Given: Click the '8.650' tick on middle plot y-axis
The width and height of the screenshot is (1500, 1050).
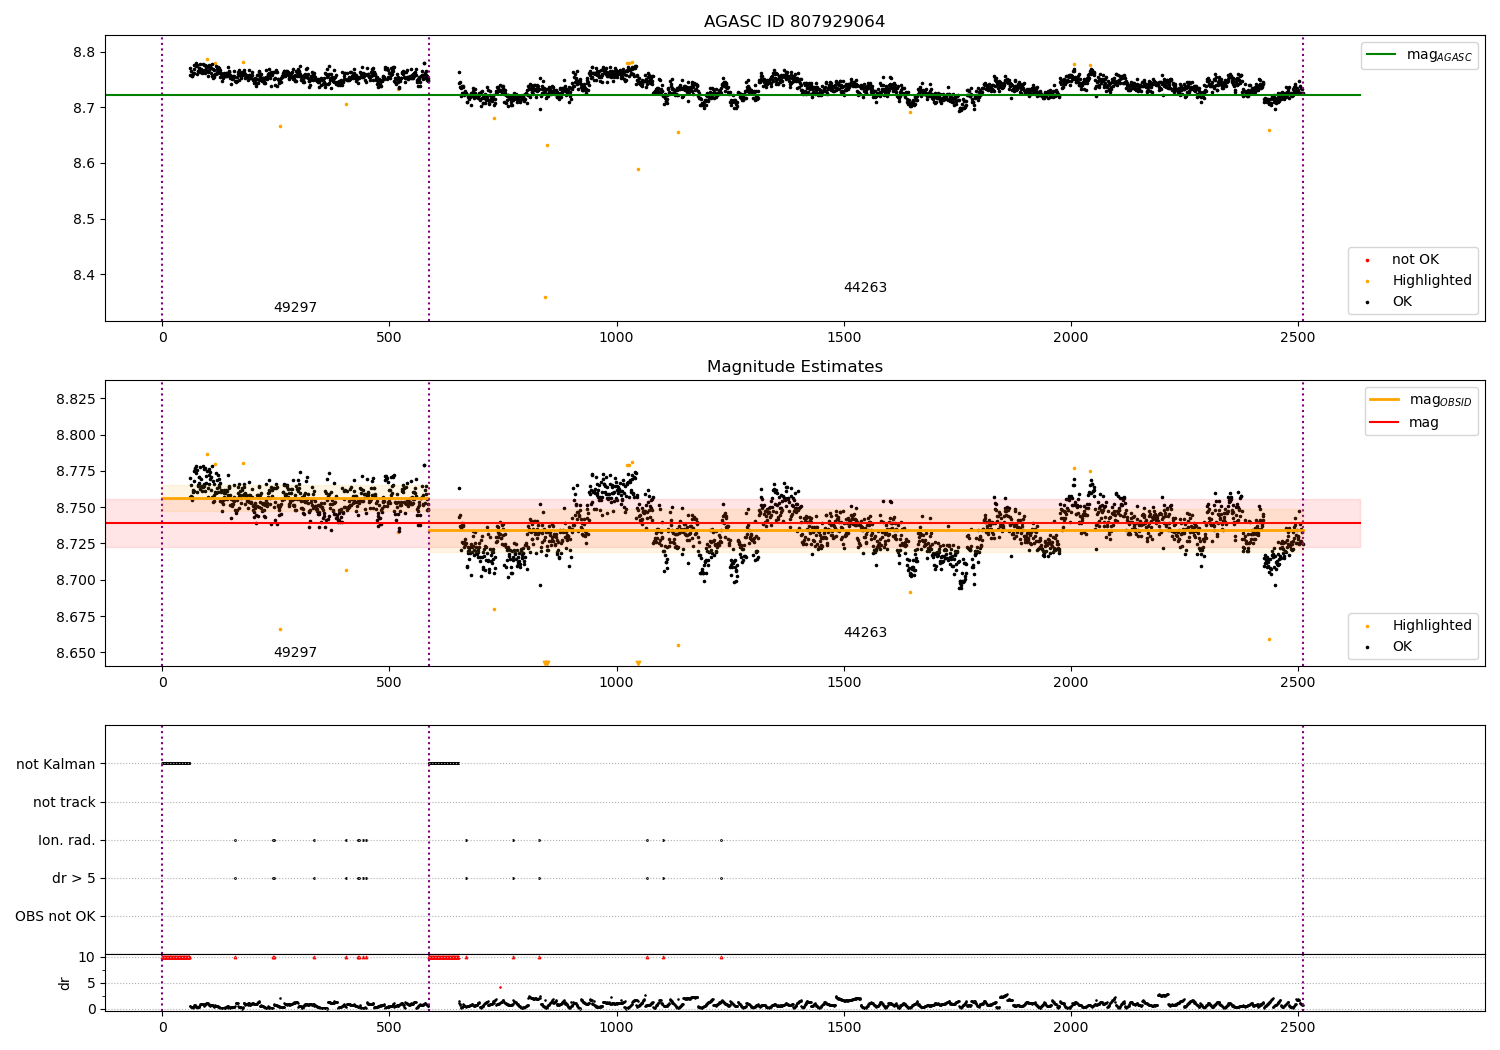Looking at the screenshot, I should (x=76, y=653).
